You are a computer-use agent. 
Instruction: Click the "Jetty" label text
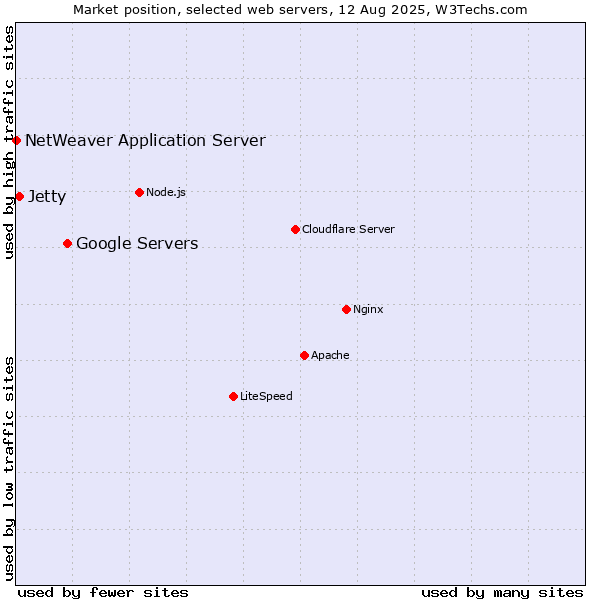(x=47, y=197)
